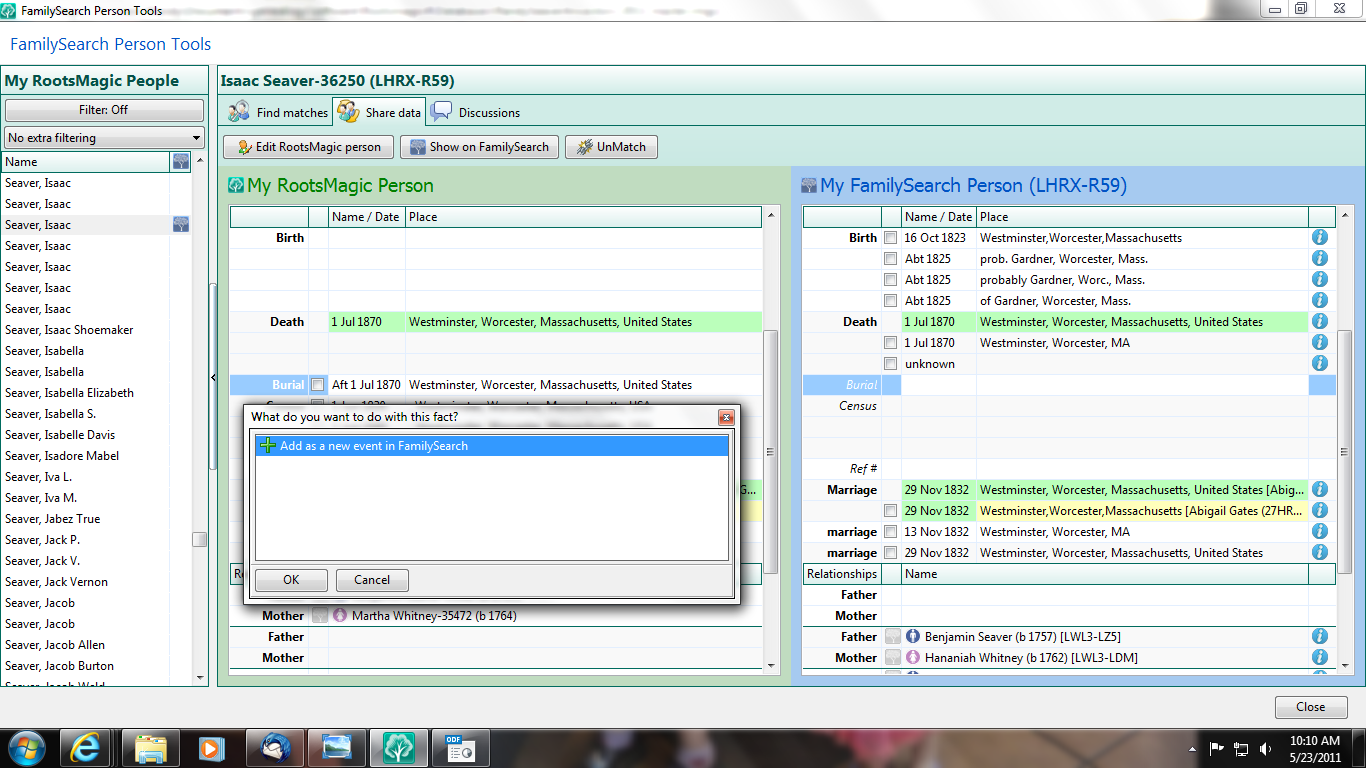Tick checkbox for of Gardner, Worcester, Mass.
This screenshot has height=768, width=1366.
pos(890,301)
